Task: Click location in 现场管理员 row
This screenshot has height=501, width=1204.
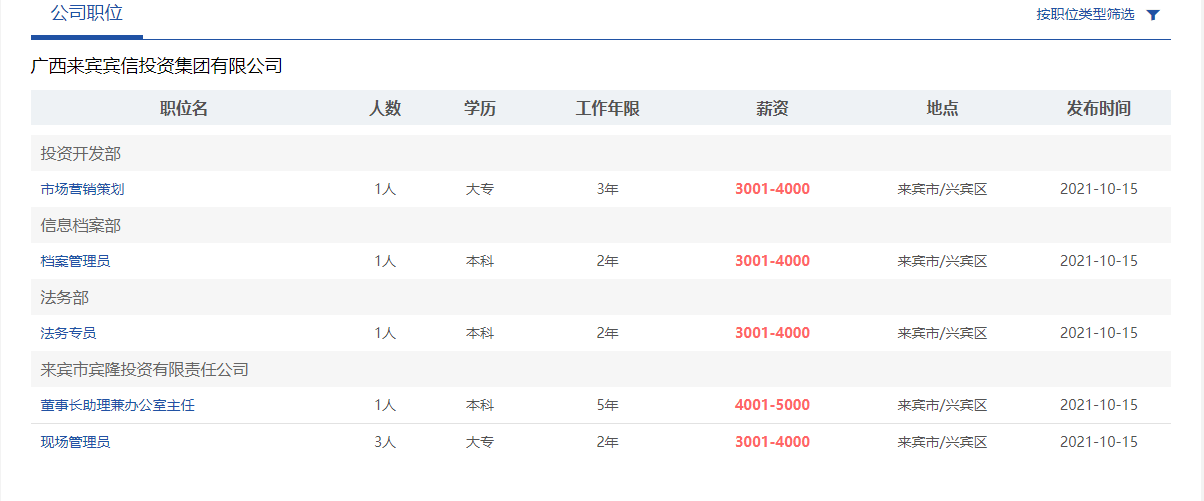Action: 942,442
